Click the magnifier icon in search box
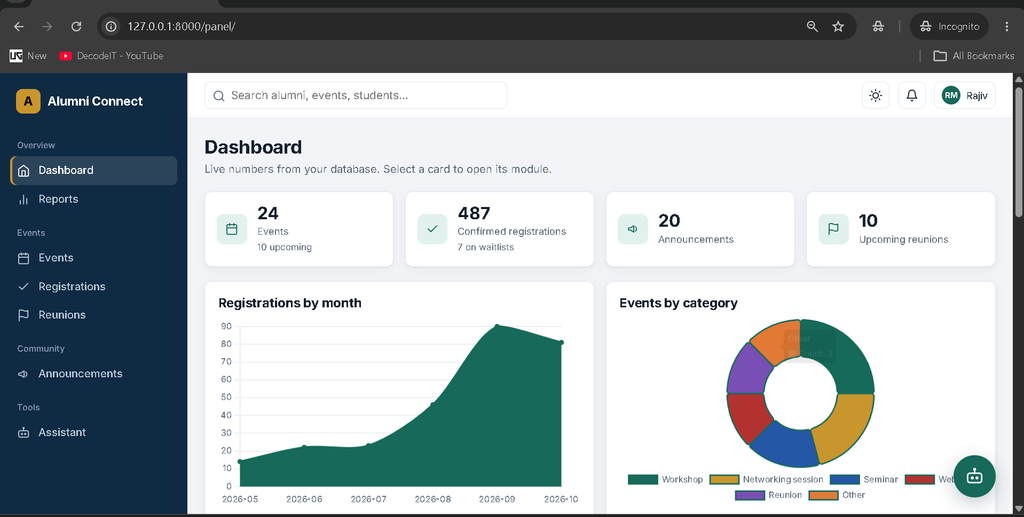Screen dimensions: 1024x517 219,95
